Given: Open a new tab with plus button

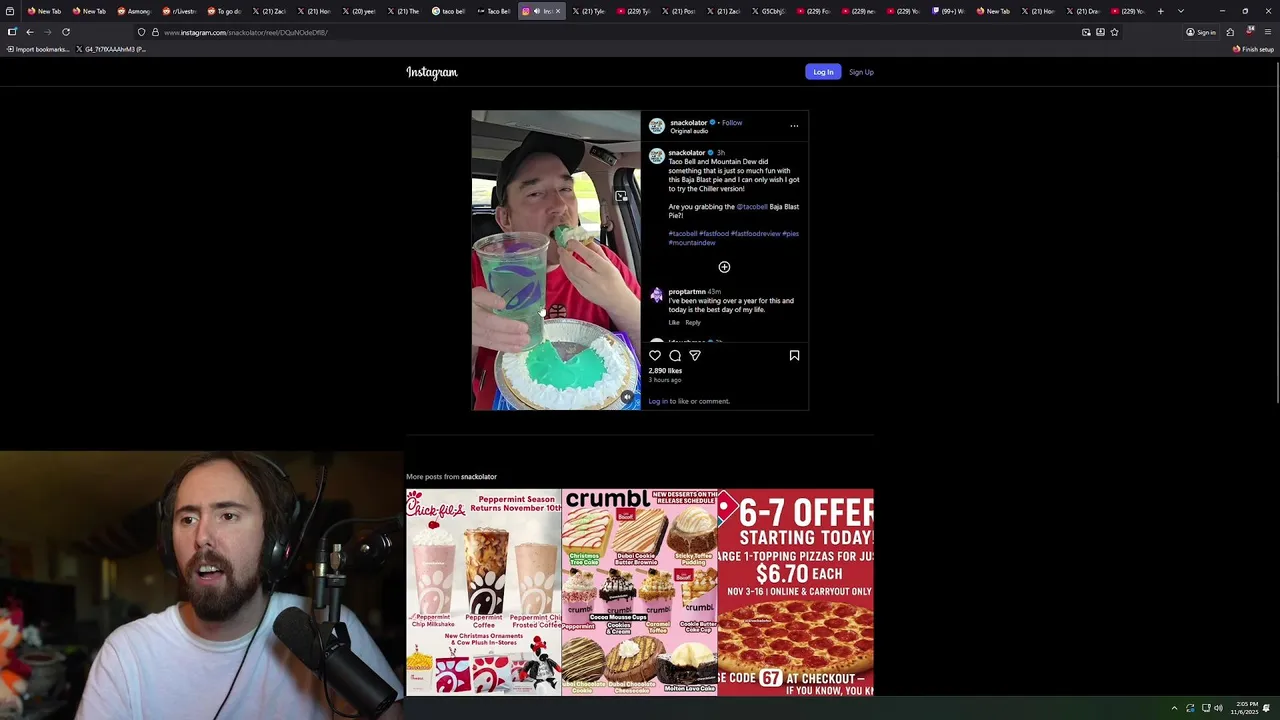Looking at the screenshot, I should point(1160,11).
